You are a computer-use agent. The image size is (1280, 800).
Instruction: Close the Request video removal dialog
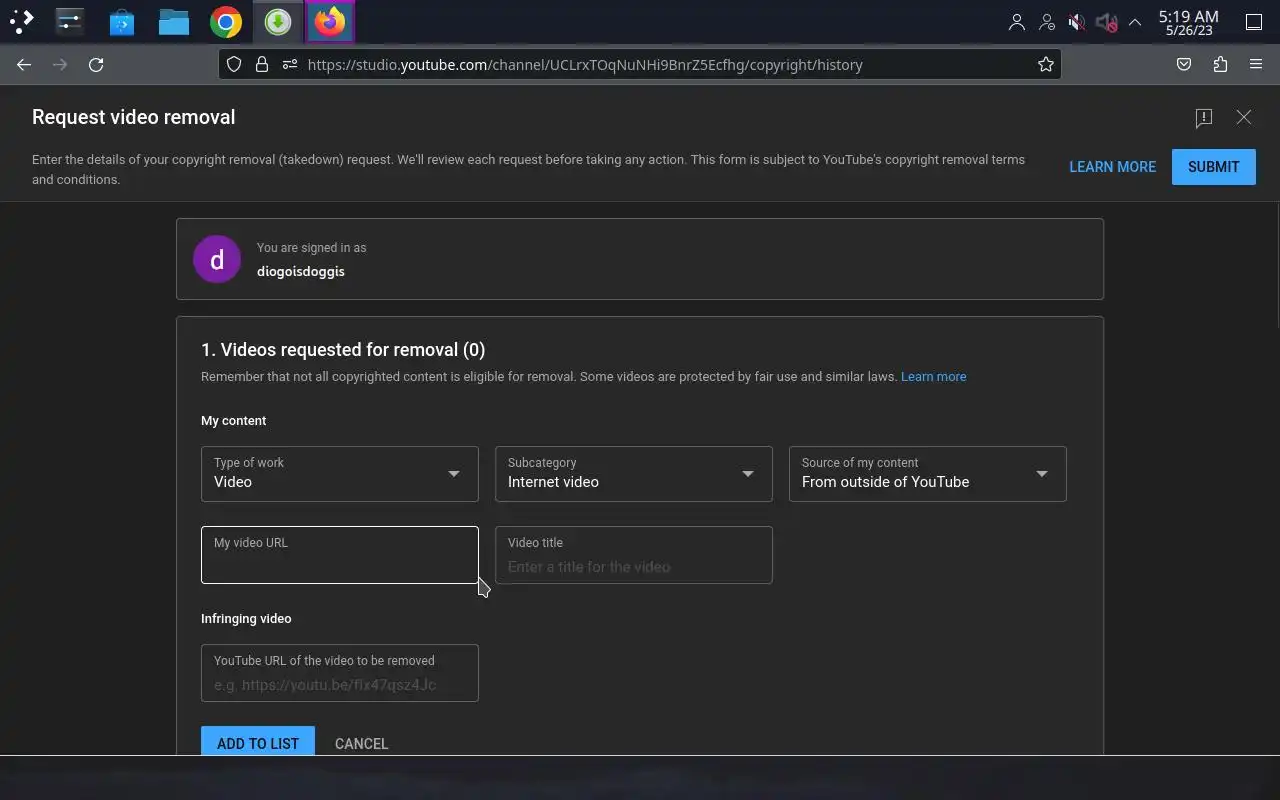[x=1244, y=117]
